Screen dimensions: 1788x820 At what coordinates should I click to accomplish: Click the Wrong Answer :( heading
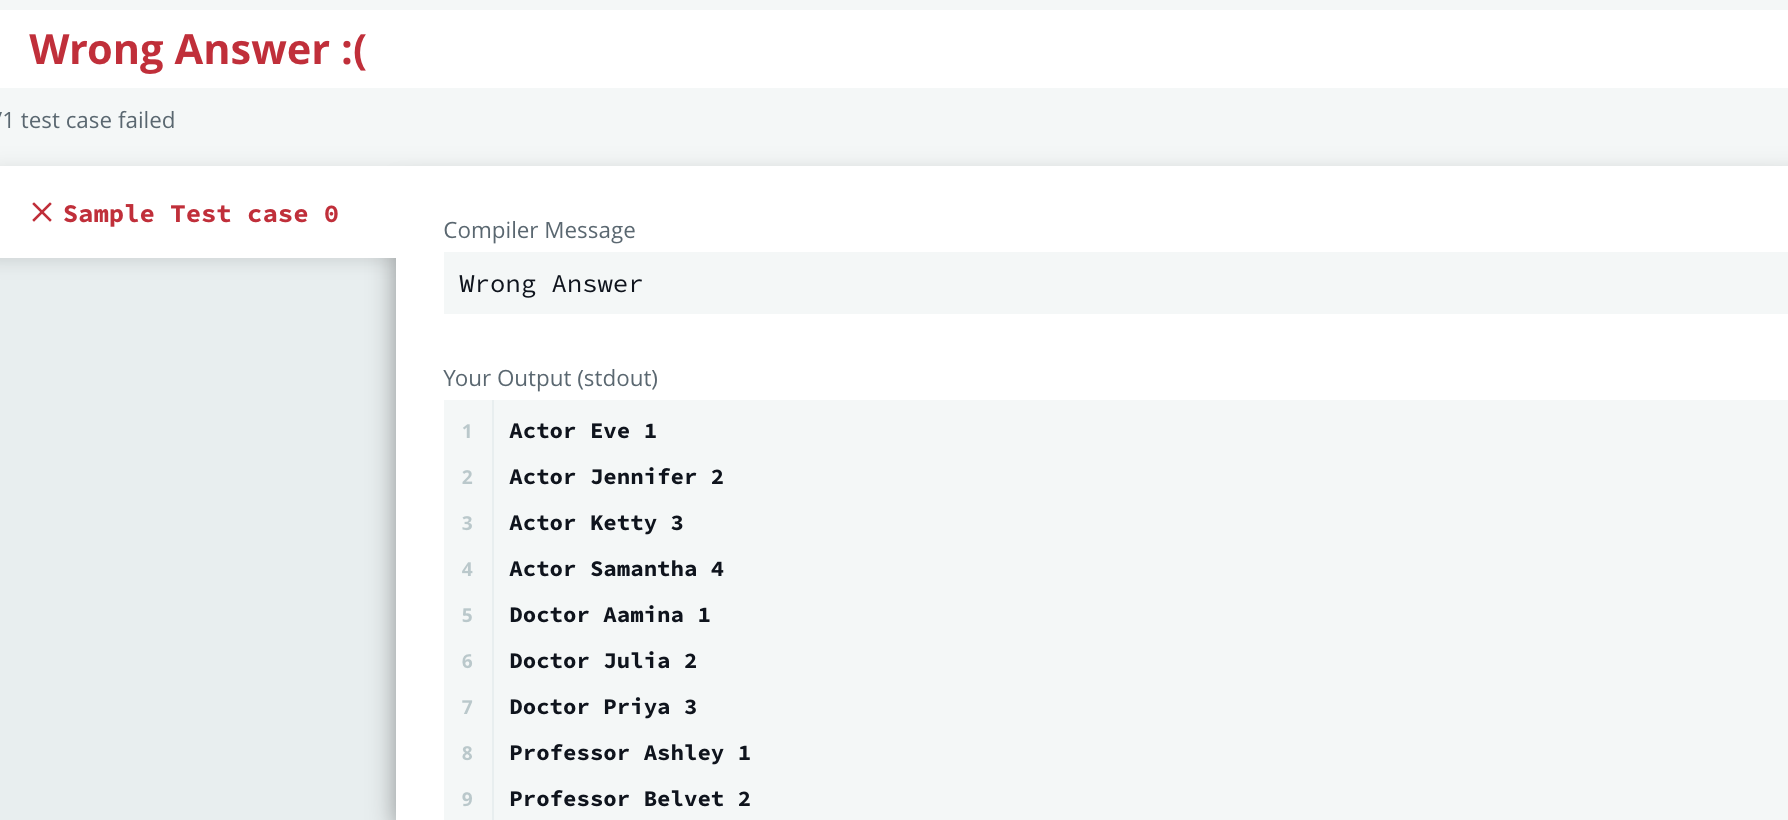coord(198,50)
